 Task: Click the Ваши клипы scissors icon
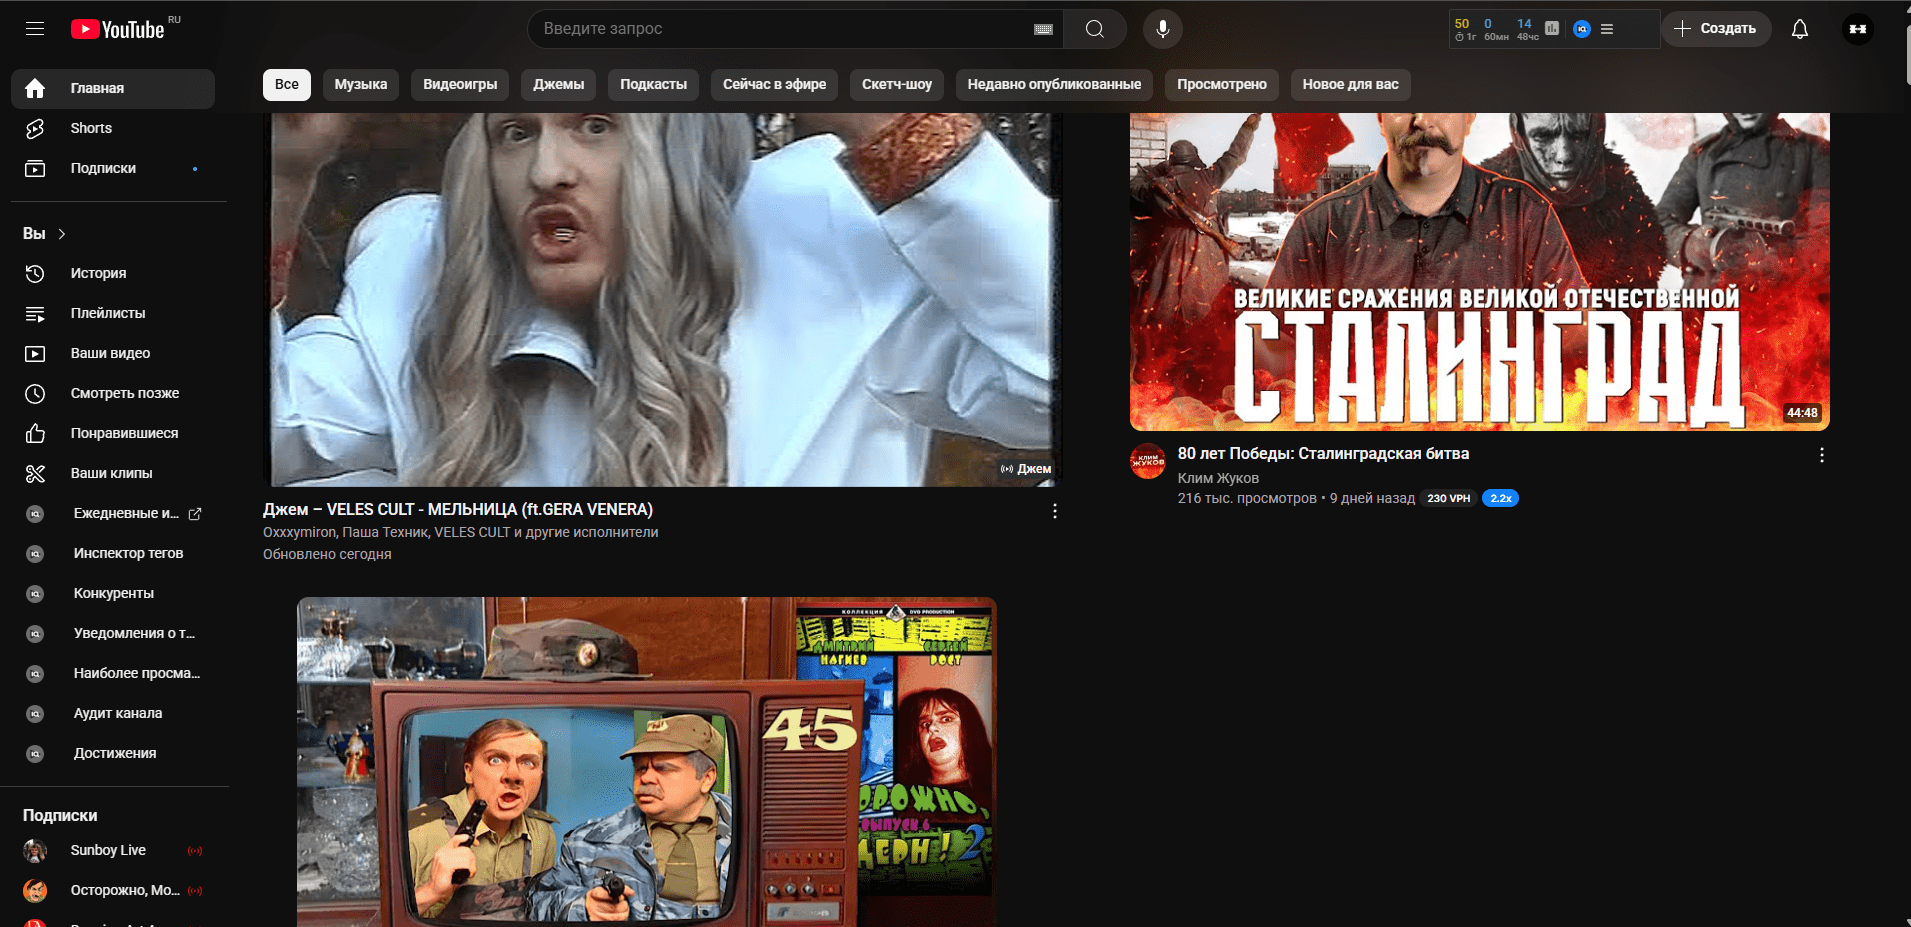pyautogui.click(x=35, y=473)
